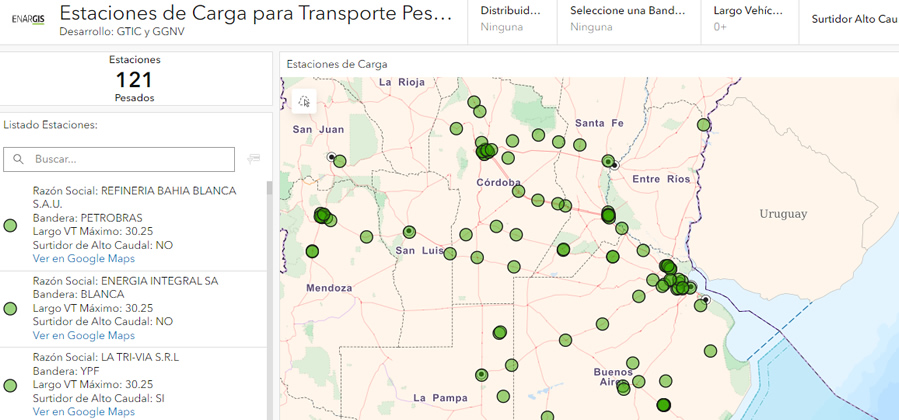Select the REFINERIA BAHIA BLANCA green marker
899x420 pixels.
pos(11,226)
